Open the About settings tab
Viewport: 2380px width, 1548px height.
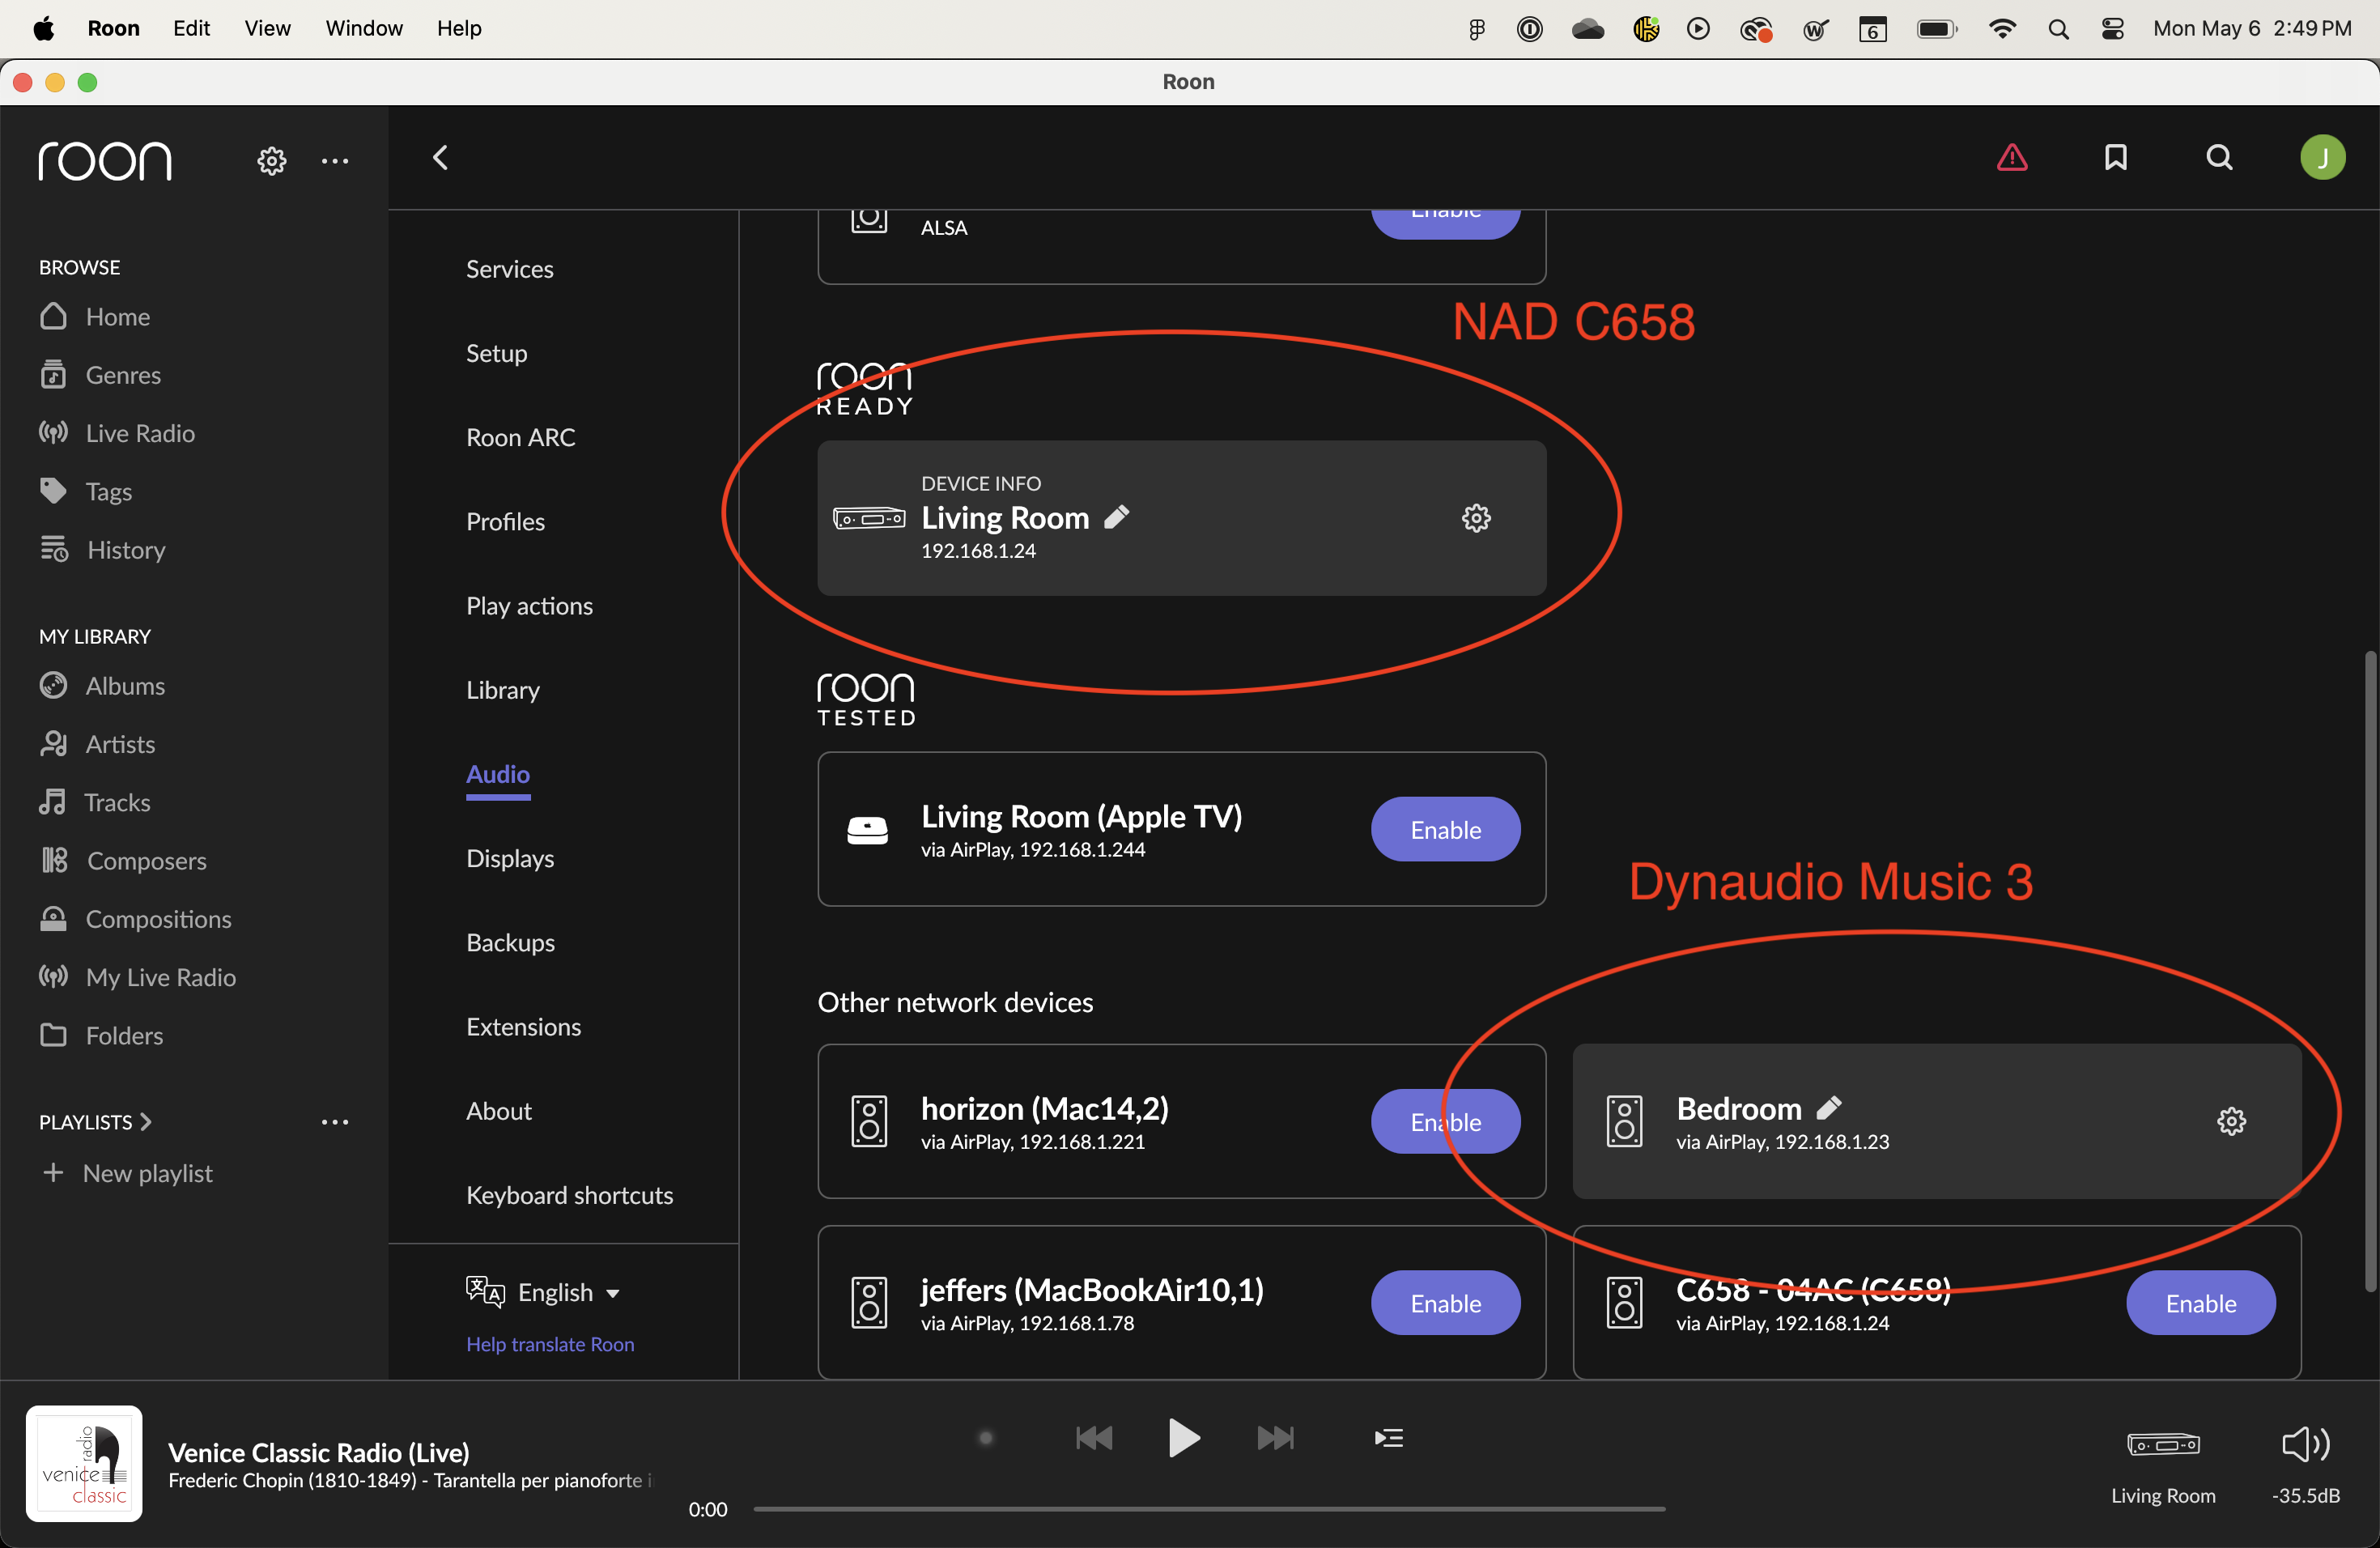(x=498, y=1111)
